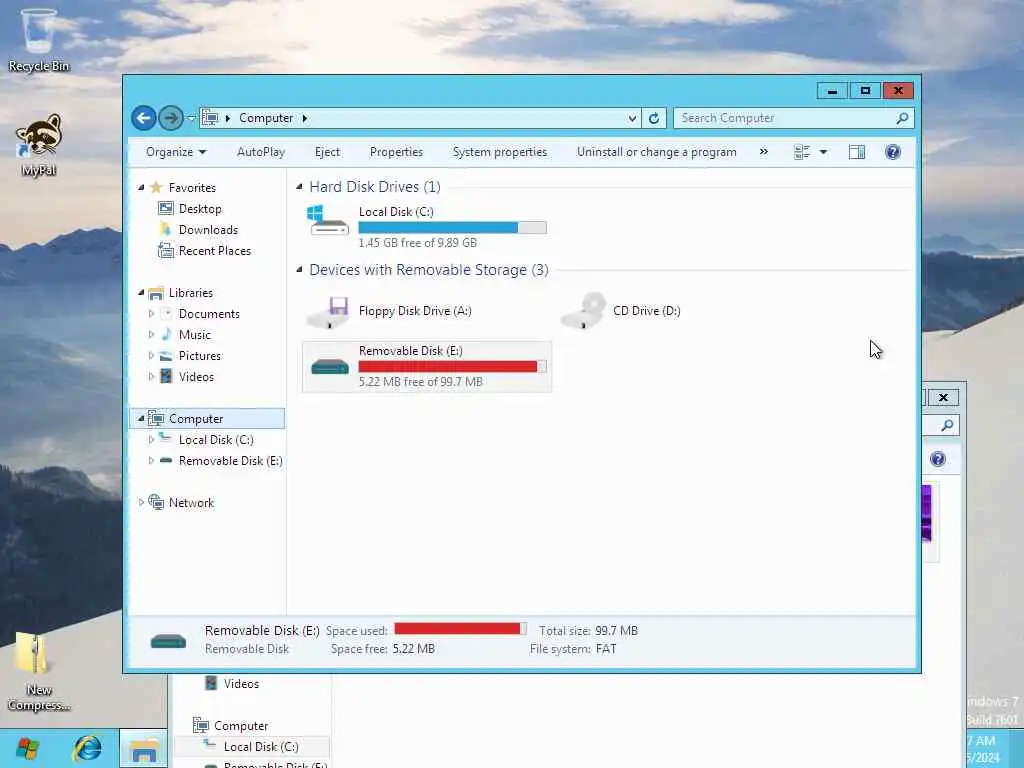Open the Organize menu
The width and height of the screenshot is (1024, 768).
[176, 152]
